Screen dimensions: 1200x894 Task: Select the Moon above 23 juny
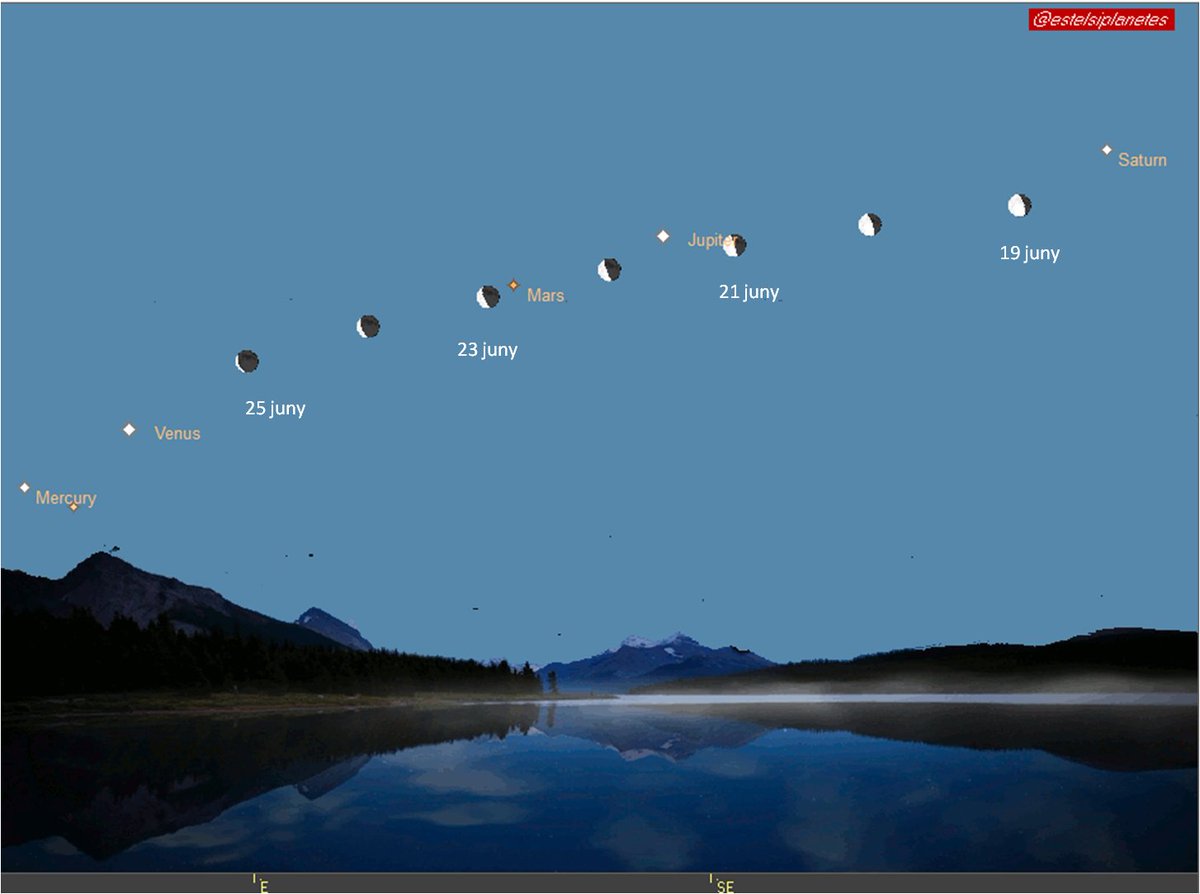(x=488, y=297)
